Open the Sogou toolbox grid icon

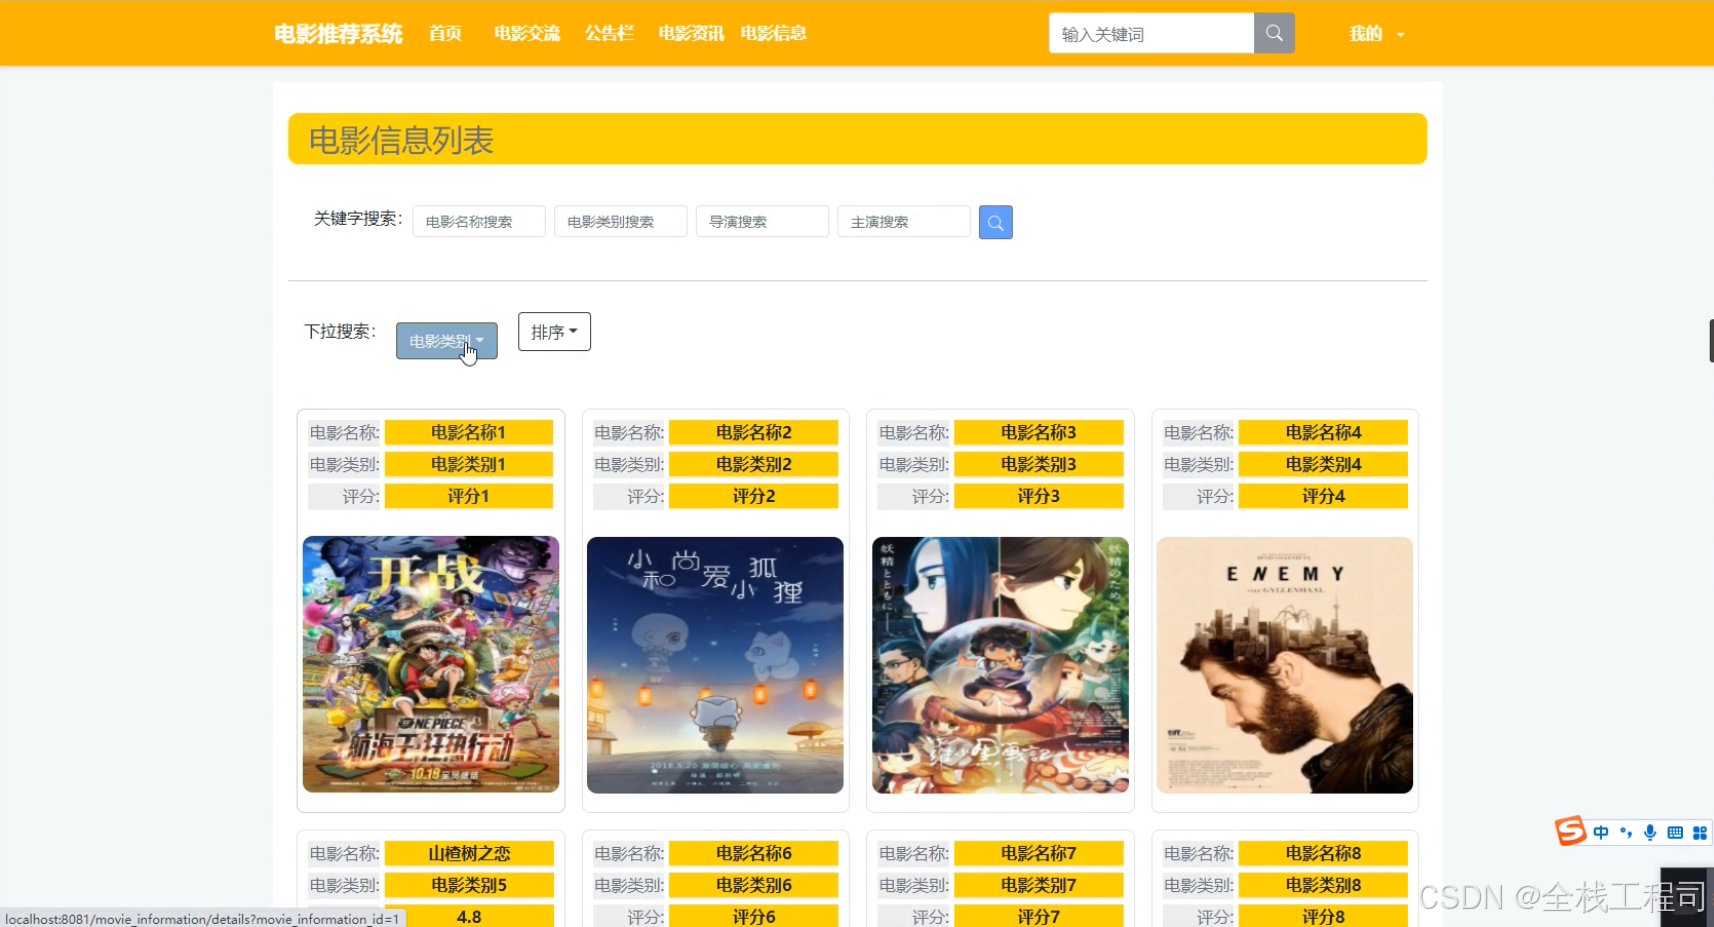tap(1699, 832)
